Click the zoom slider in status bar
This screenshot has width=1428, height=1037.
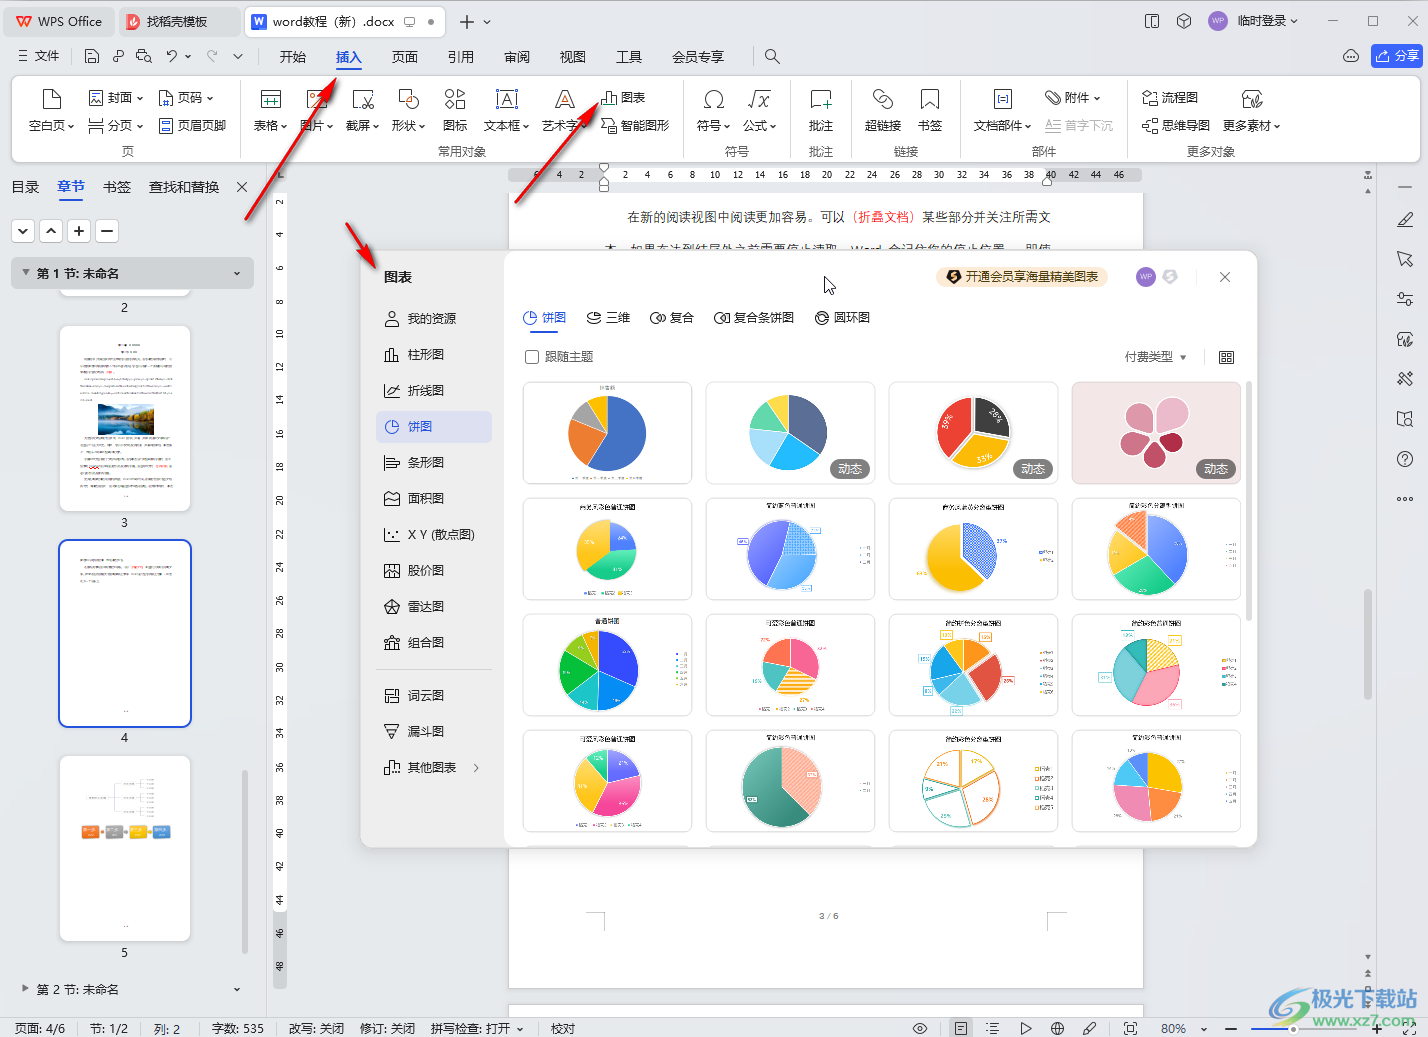1293,1028
